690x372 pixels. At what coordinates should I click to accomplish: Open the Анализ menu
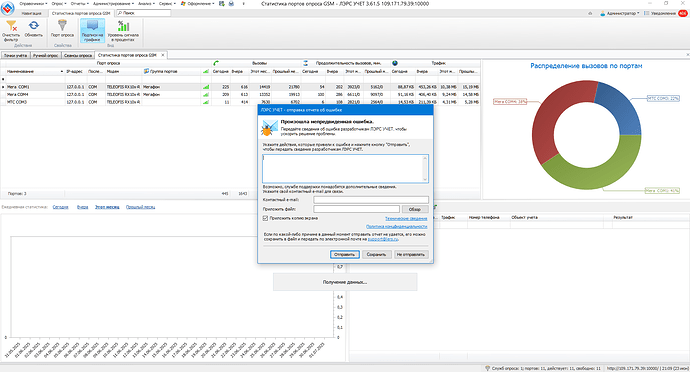(x=147, y=4)
